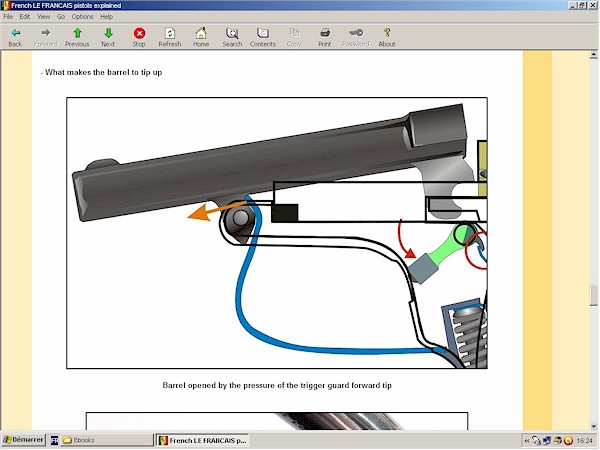Click the Copy toolbar icon
This screenshot has width=600, height=450.
click(x=294, y=37)
